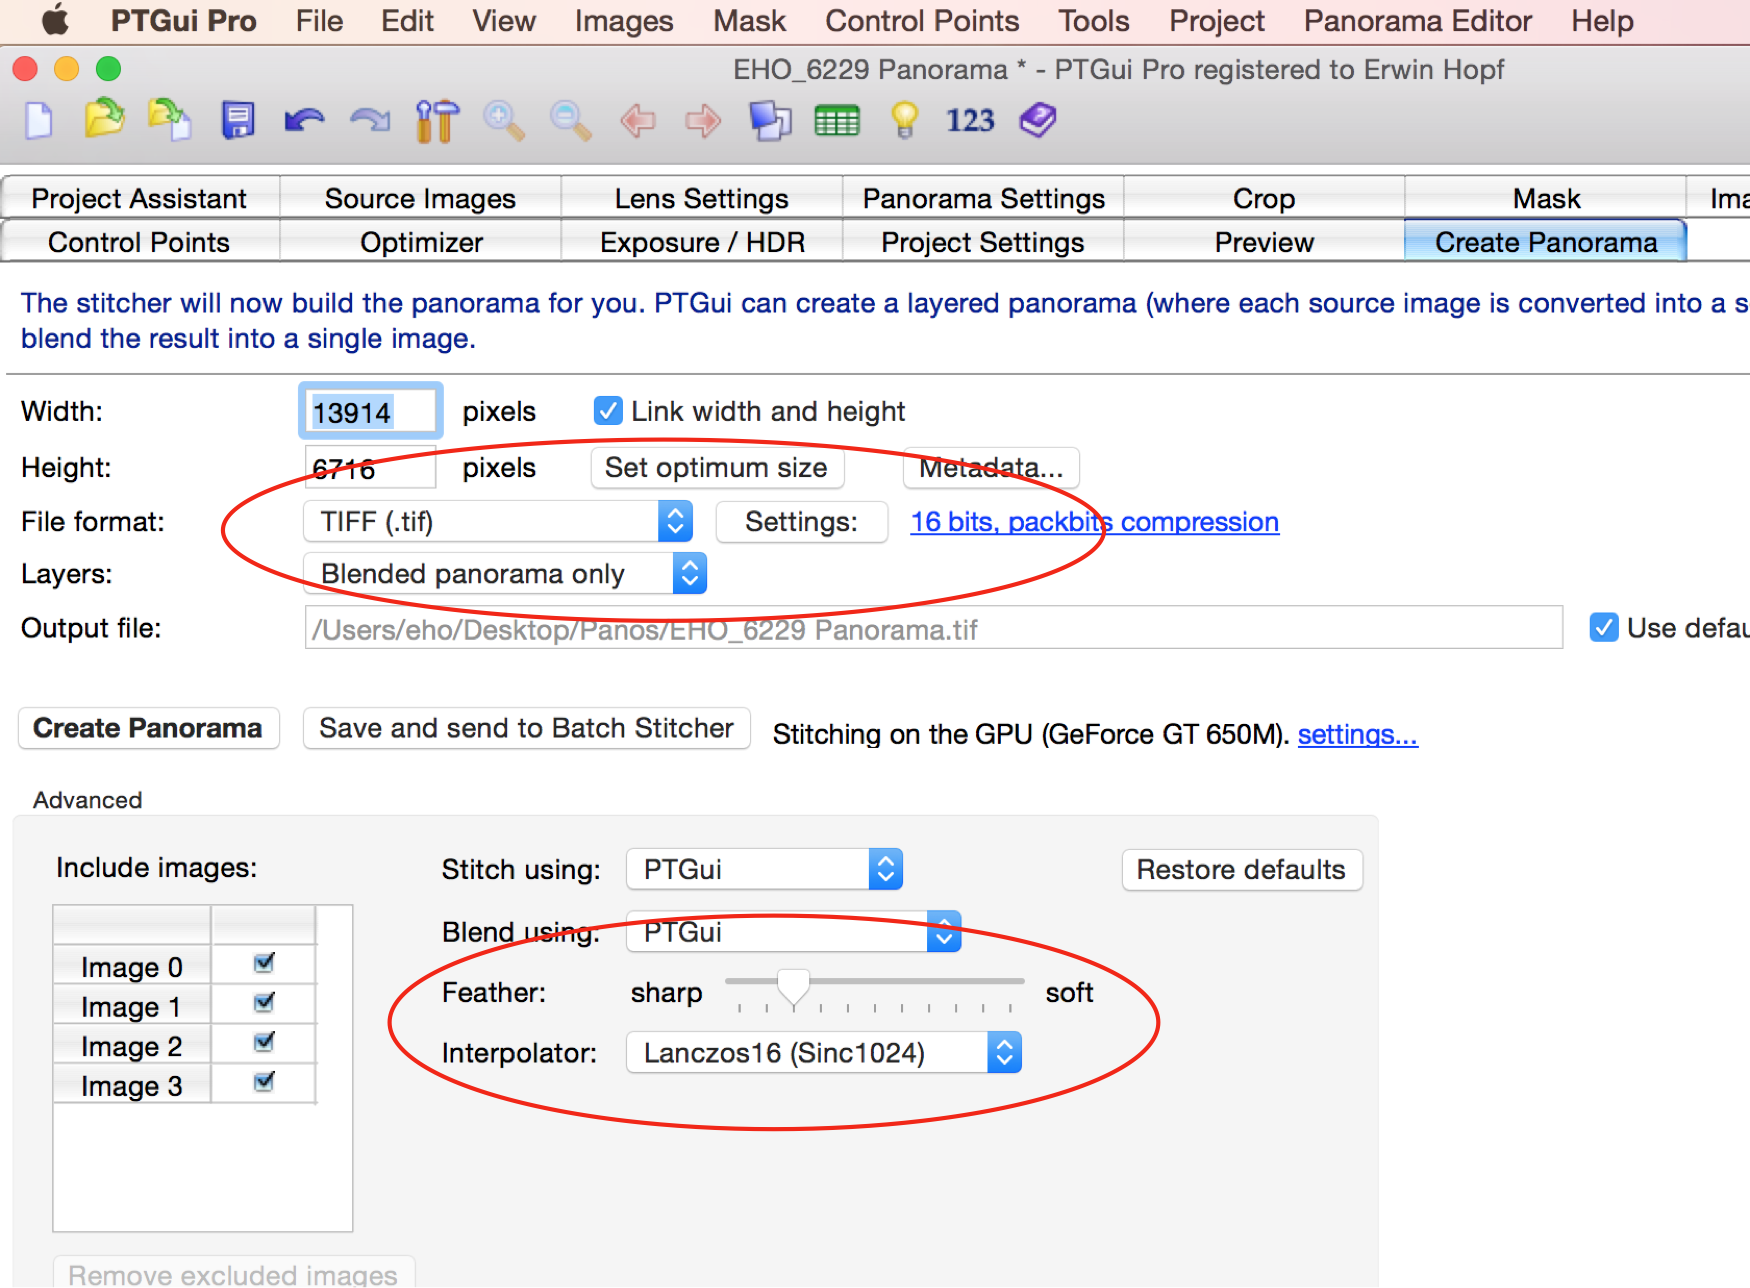Open the Blend using PTGui dropdown

coord(793,932)
